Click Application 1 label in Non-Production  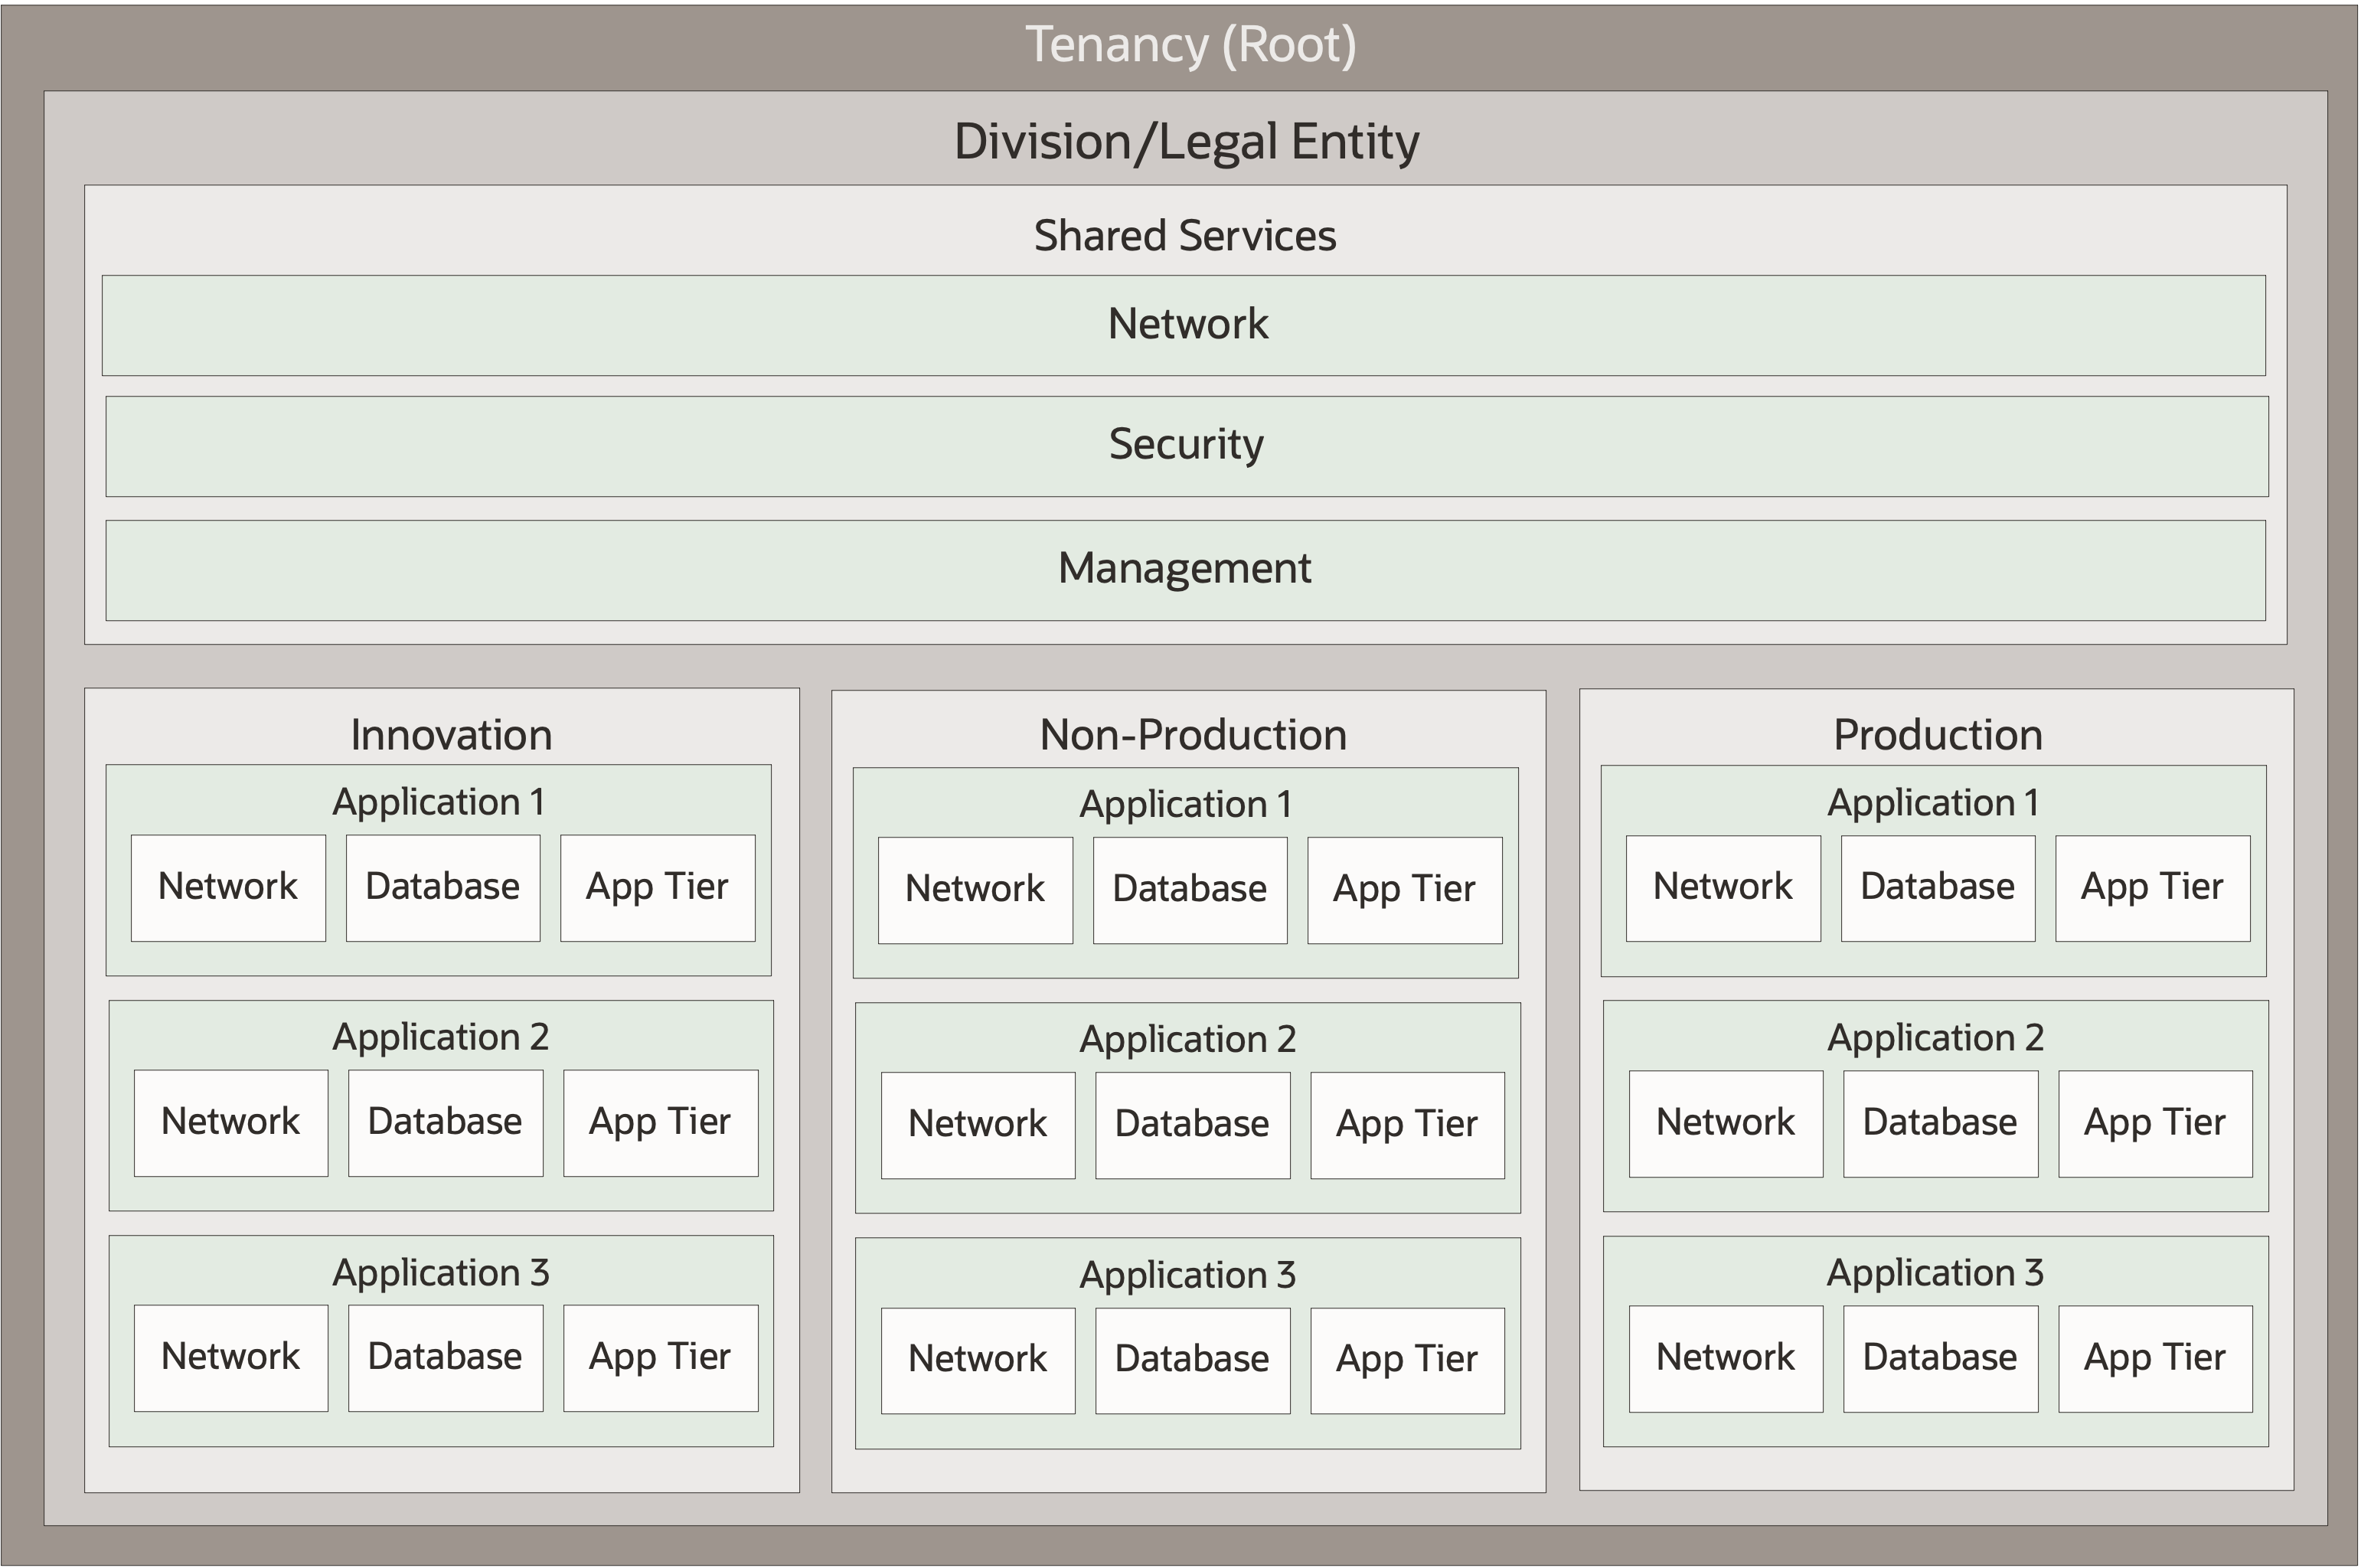click(1186, 804)
